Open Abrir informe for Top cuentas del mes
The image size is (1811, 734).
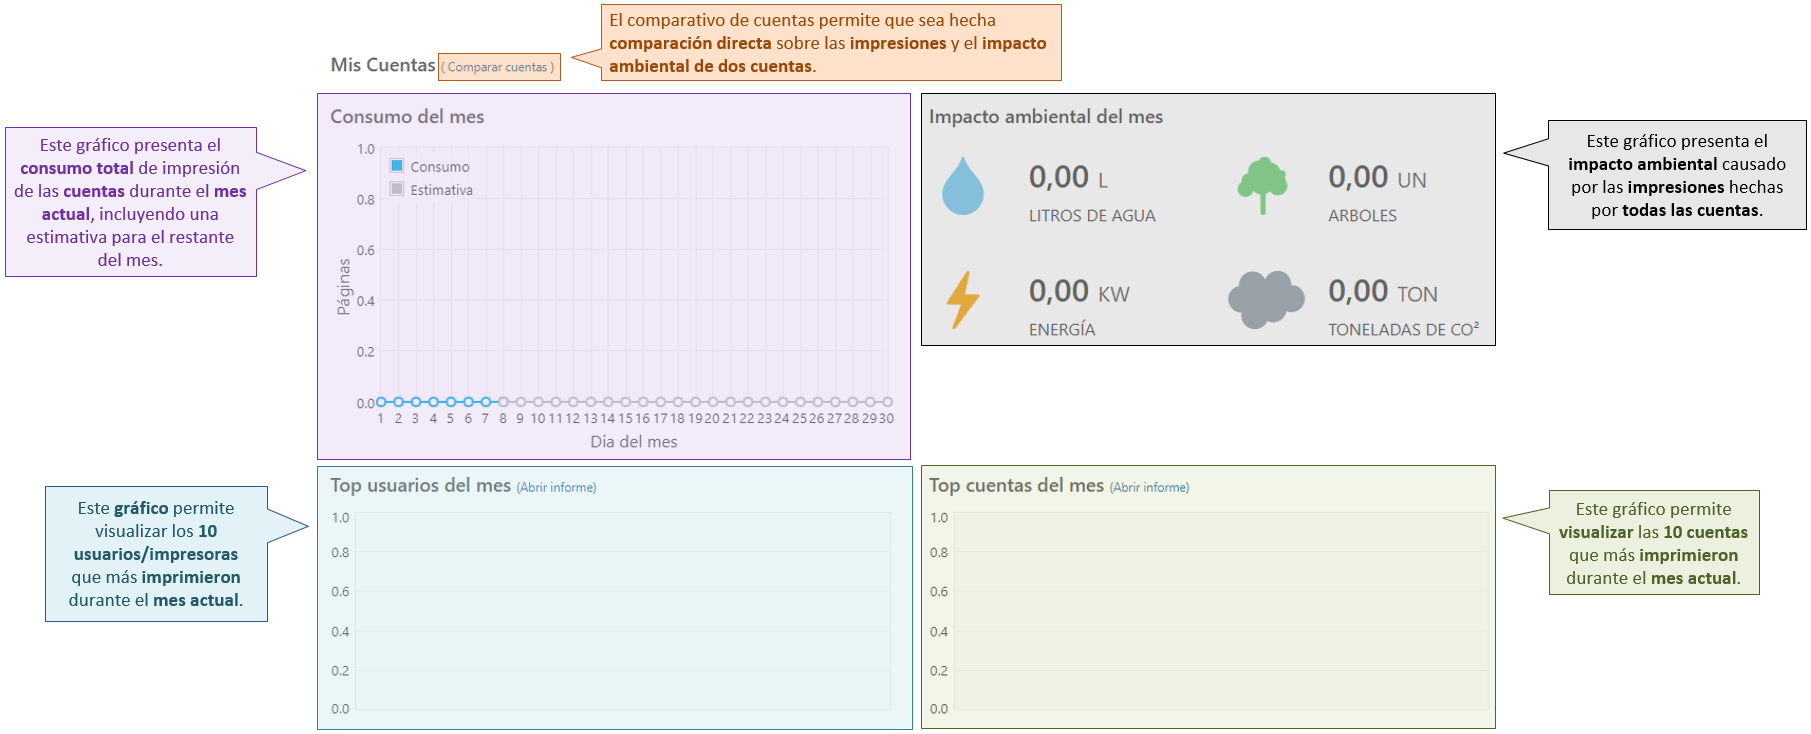pos(1149,488)
